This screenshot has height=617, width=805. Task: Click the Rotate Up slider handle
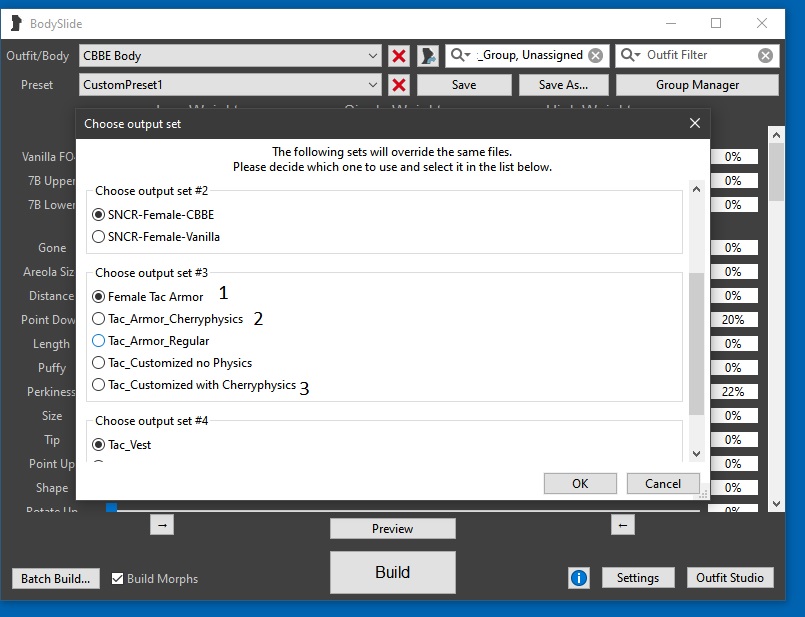pos(112,509)
